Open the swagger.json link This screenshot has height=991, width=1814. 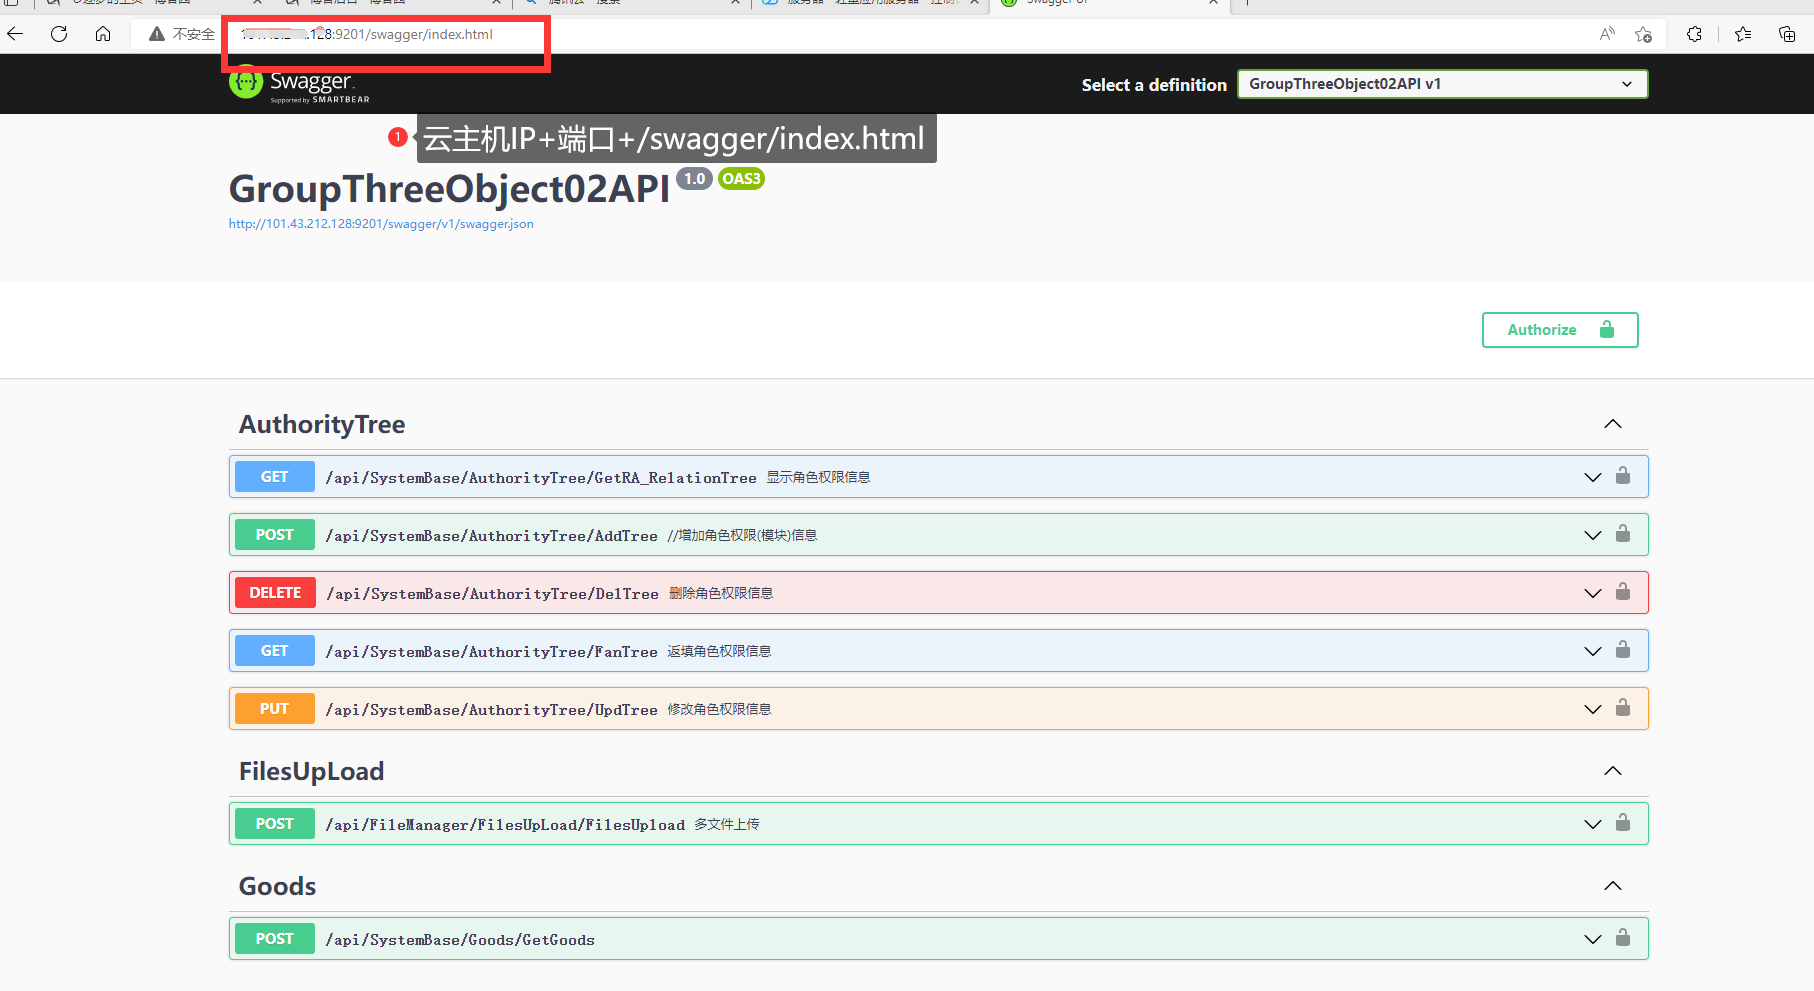(x=381, y=223)
